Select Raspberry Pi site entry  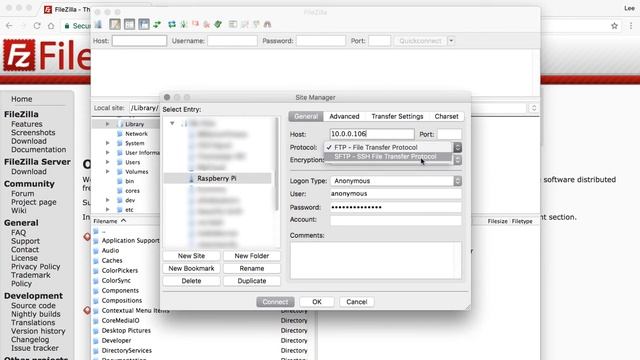coord(217,178)
